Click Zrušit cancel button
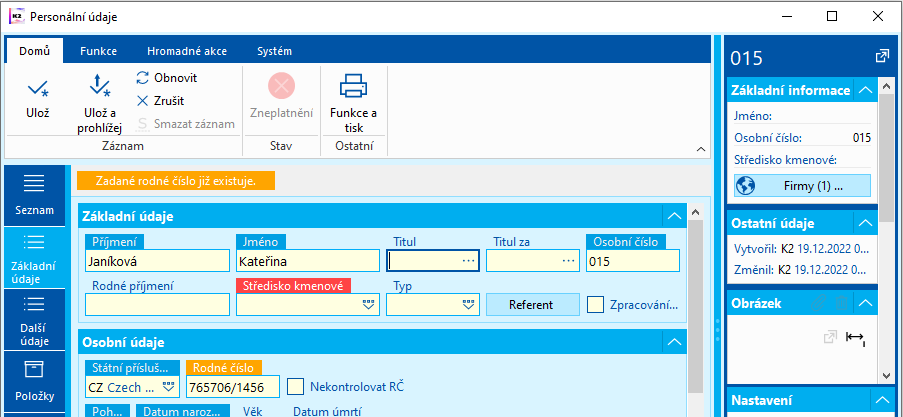The image size is (903, 417). (160, 101)
